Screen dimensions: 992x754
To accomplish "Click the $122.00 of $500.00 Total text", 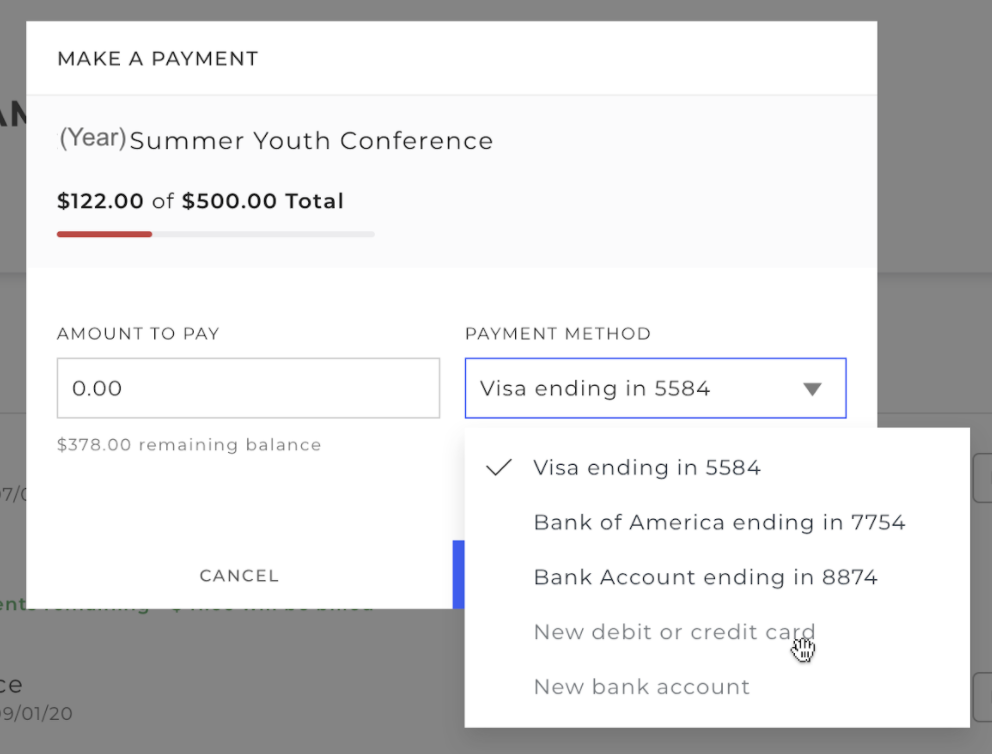I will [200, 200].
